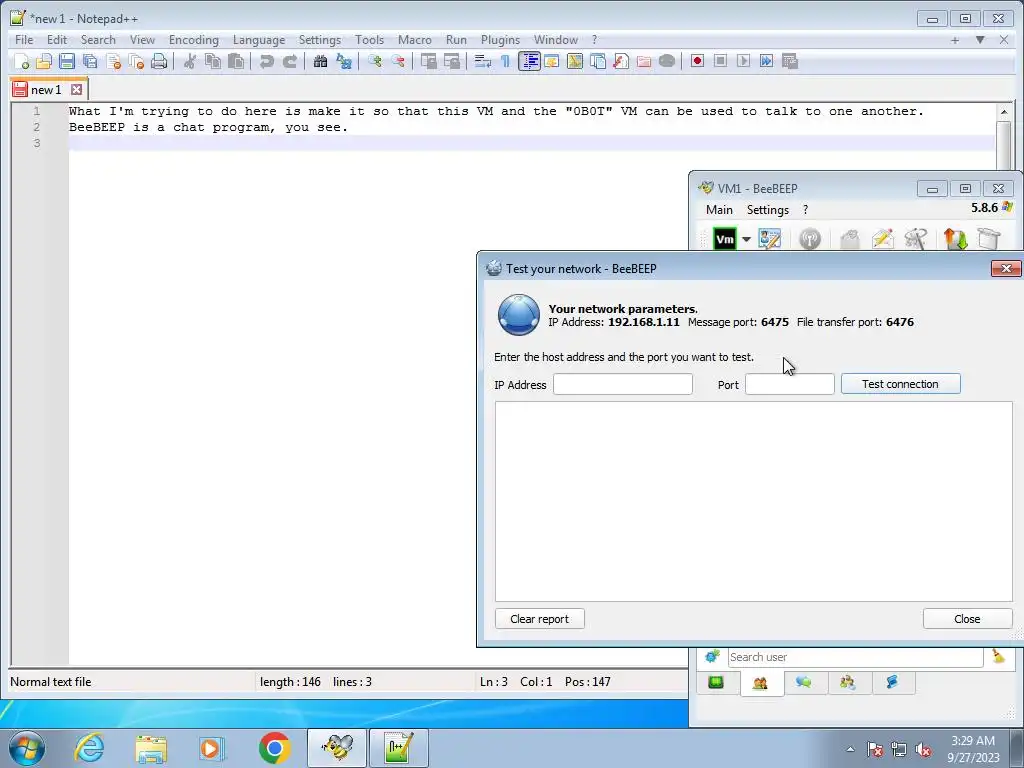The image size is (1024, 768).
Task: Open Google Chrome from the taskbar
Action: 274,748
